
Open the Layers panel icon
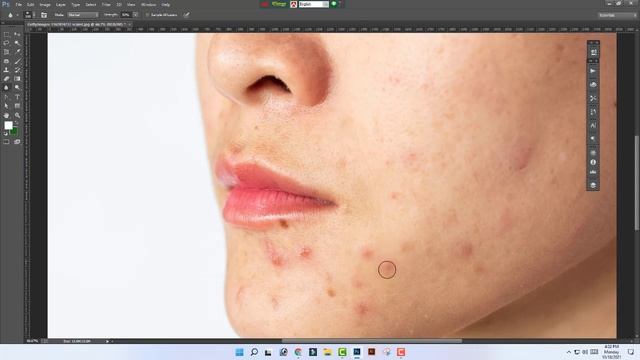click(593, 185)
